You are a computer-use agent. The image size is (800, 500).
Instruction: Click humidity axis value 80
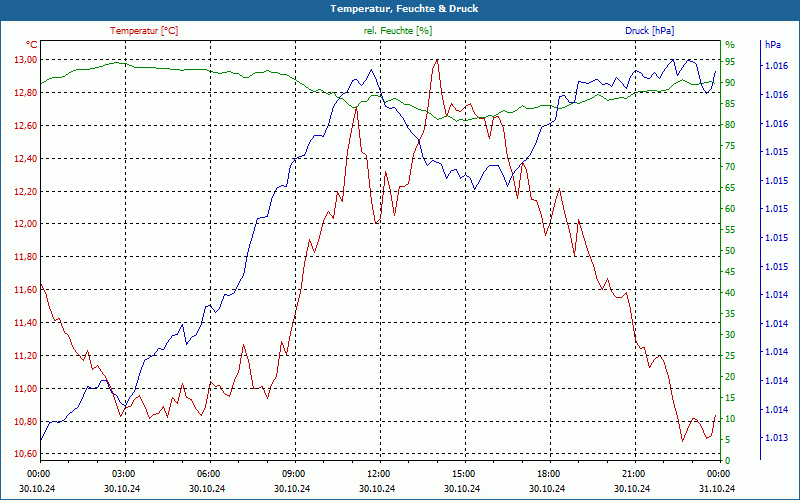point(730,124)
